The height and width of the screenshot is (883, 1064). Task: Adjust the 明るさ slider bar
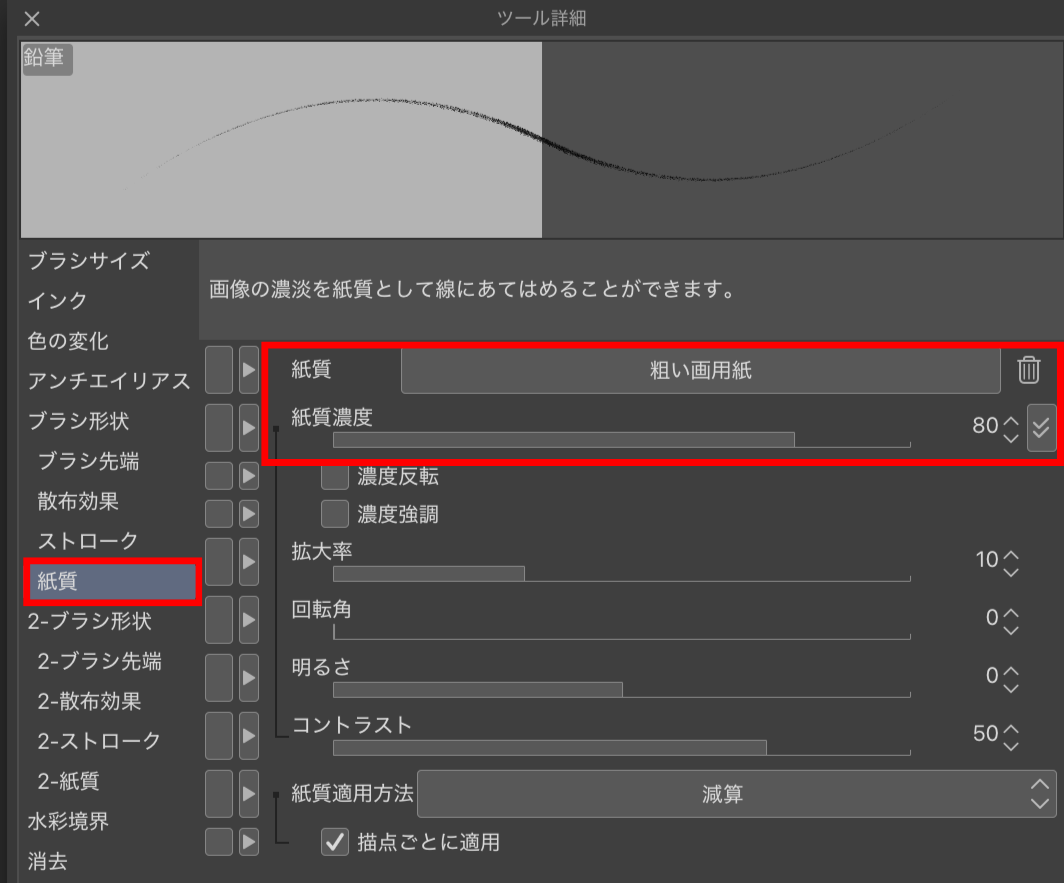click(x=622, y=690)
